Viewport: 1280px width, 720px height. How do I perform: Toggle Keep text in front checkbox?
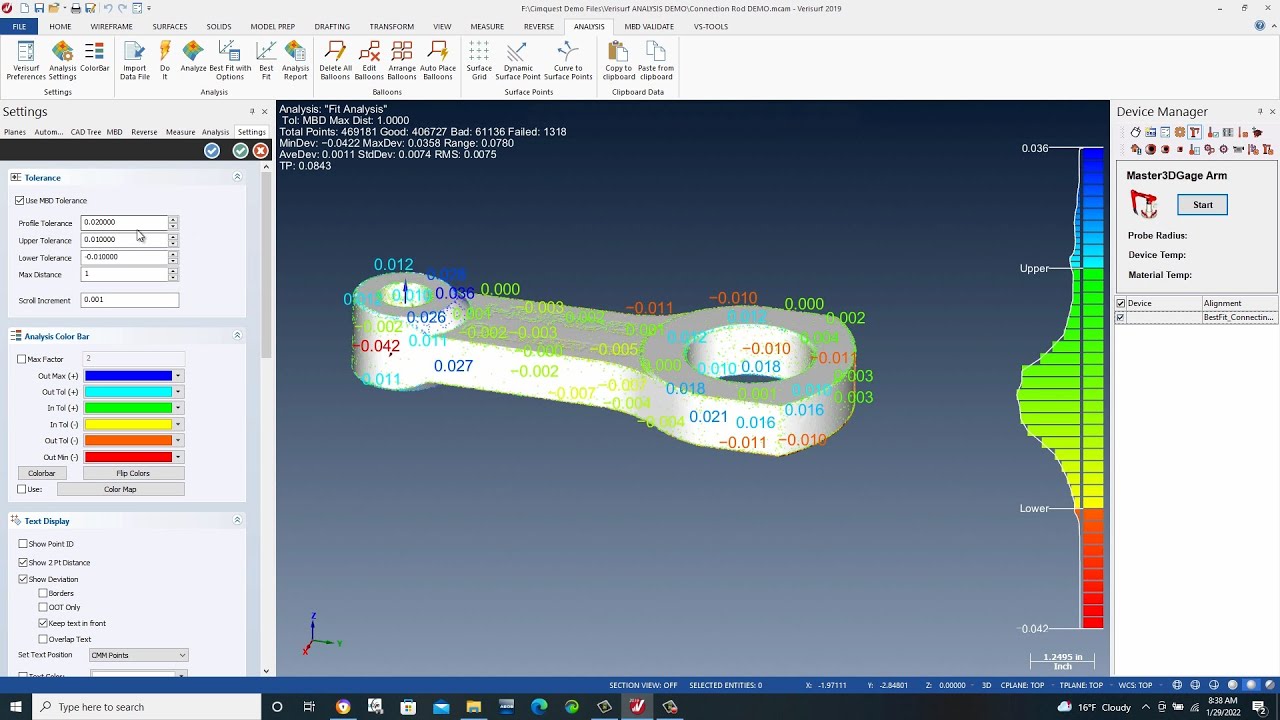click(x=43, y=623)
